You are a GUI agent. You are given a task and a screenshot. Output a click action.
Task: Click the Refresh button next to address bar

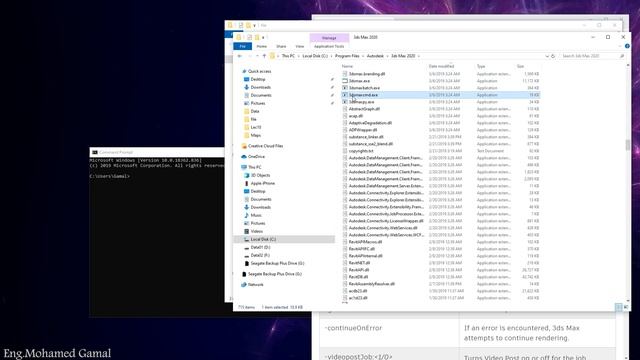coord(553,56)
